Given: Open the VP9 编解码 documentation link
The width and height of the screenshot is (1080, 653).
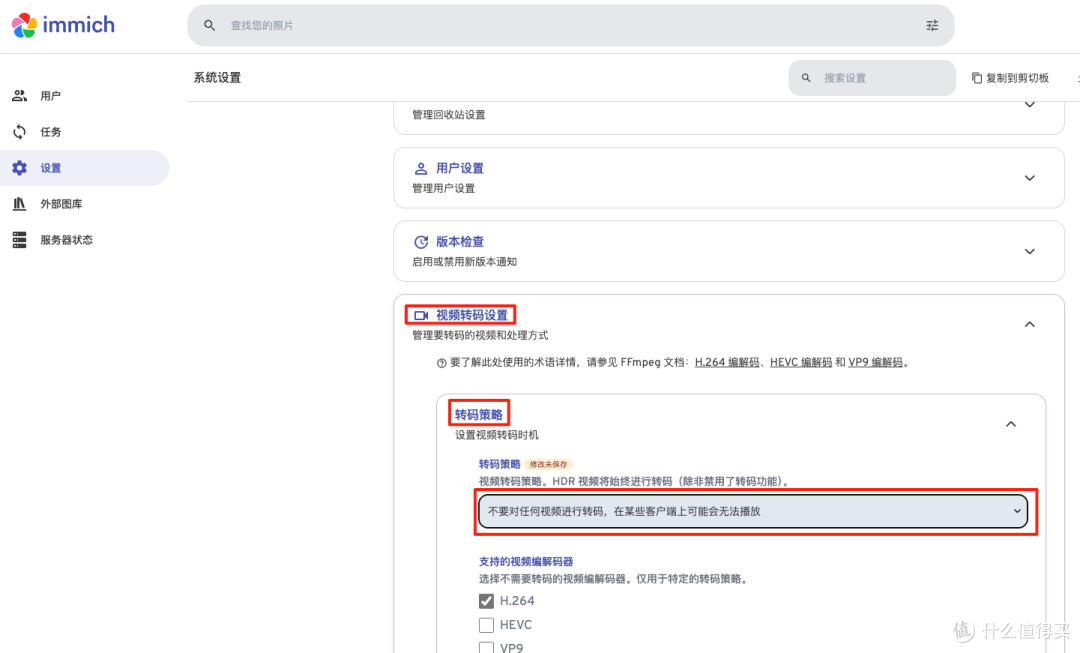Looking at the screenshot, I should (x=875, y=362).
